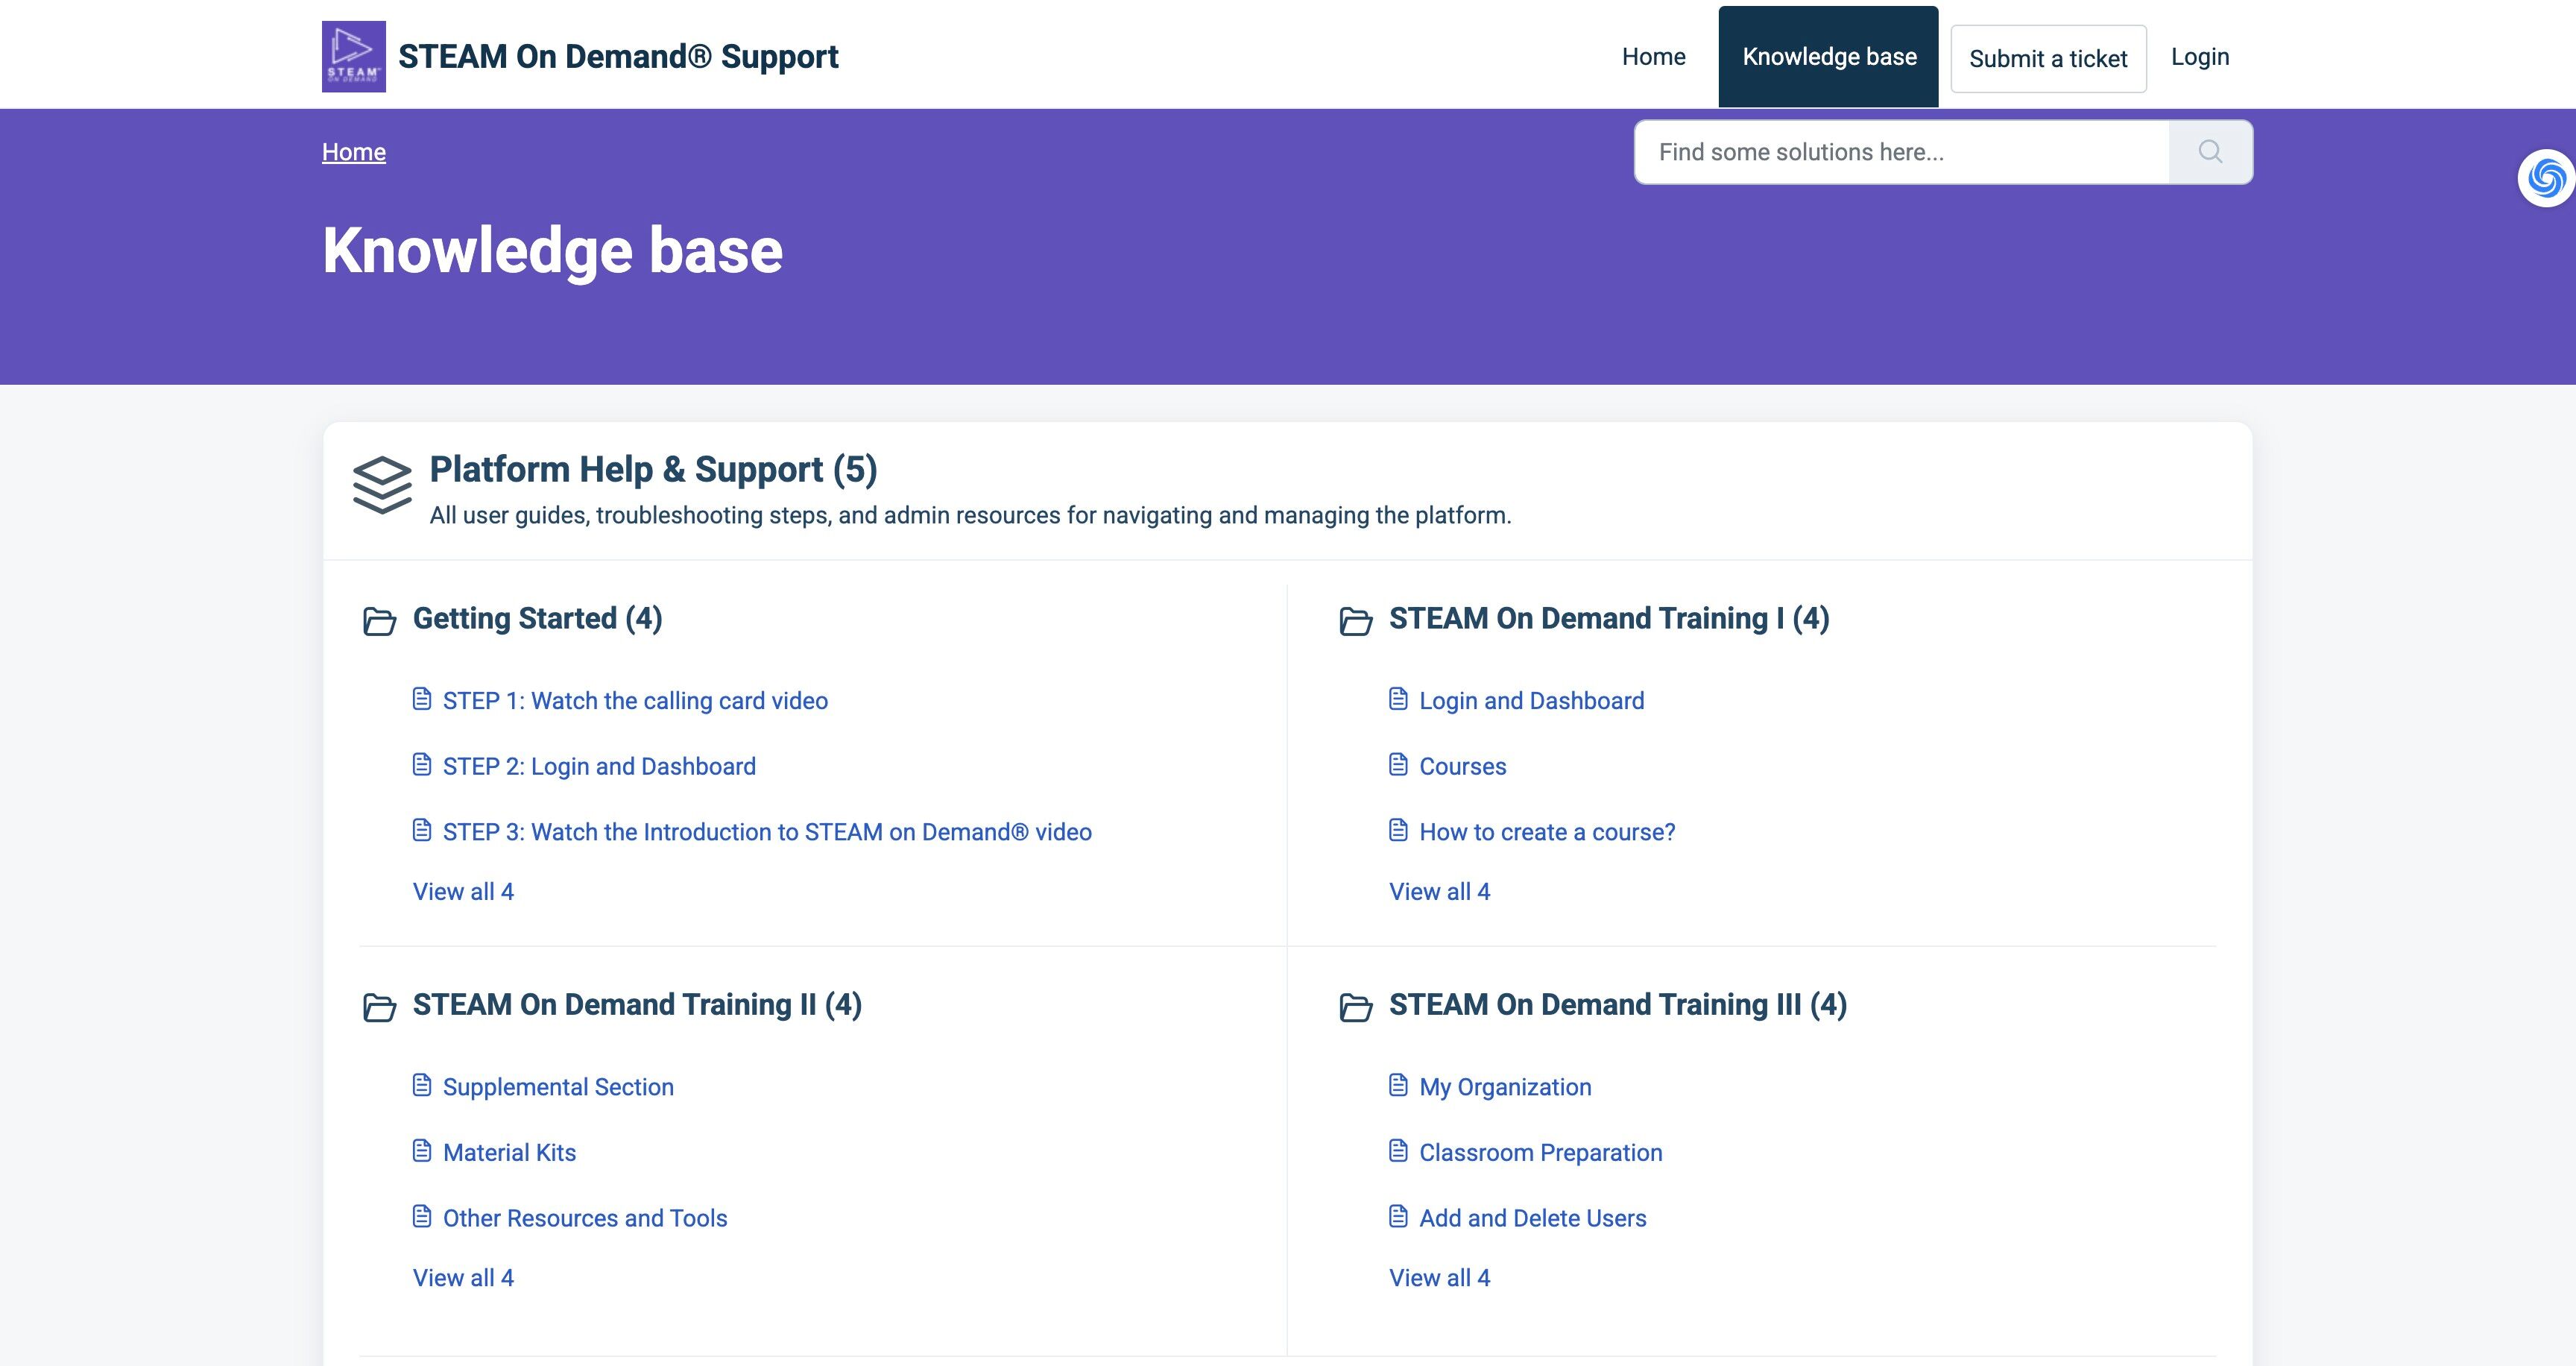Click the document icon beside Courses
Screen dimensions: 2576x1366
pos(1398,765)
